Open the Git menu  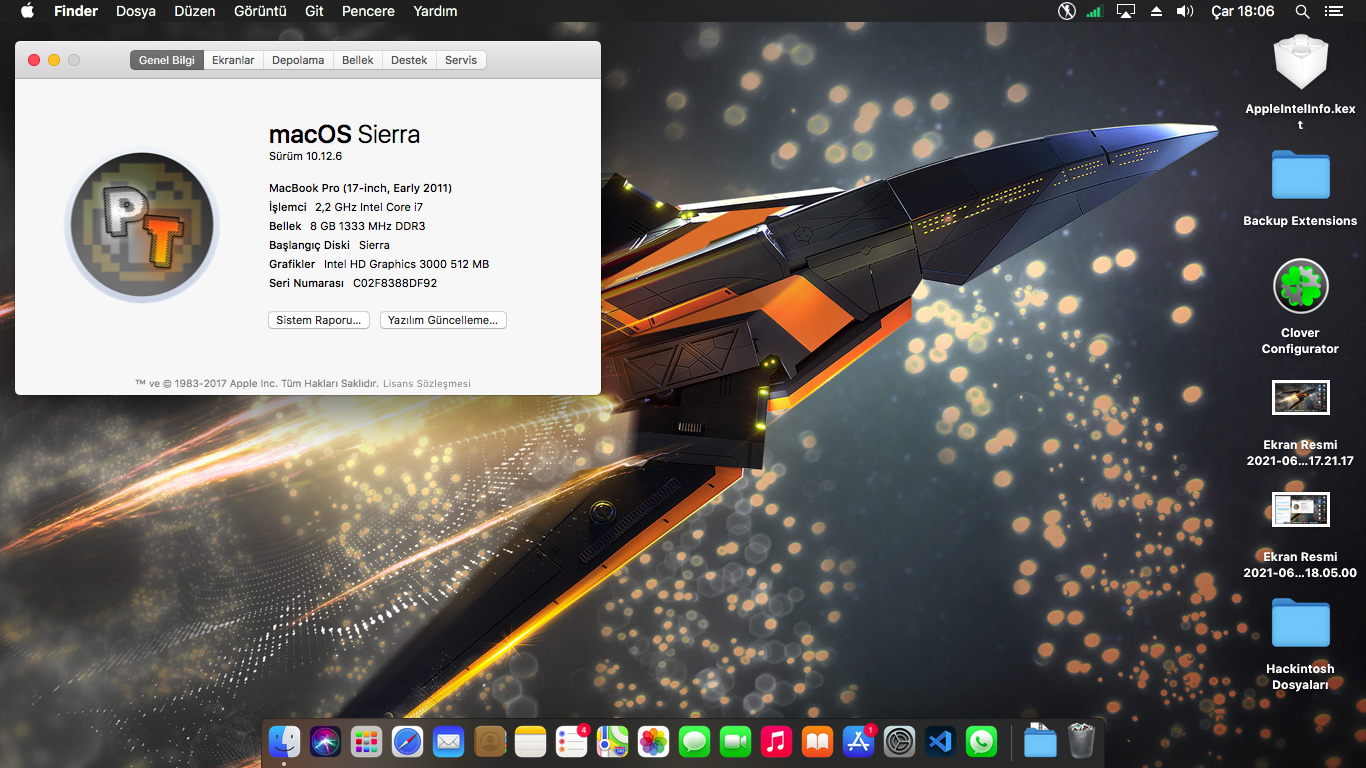click(314, 11)
